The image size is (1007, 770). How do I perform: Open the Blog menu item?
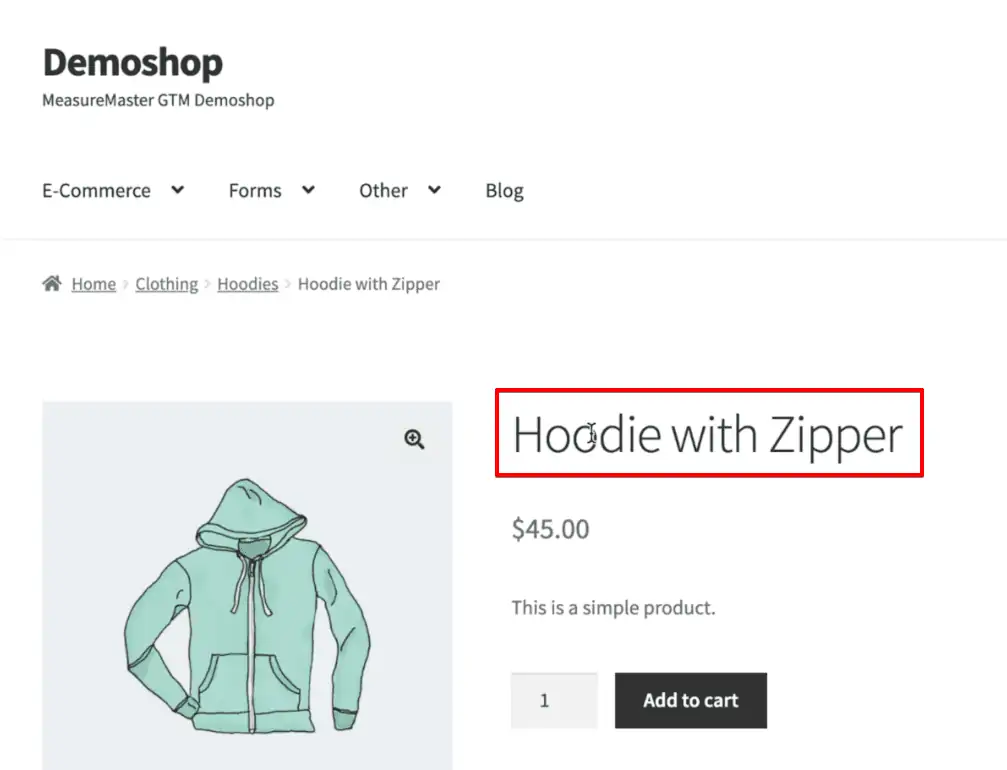point(503,190)
